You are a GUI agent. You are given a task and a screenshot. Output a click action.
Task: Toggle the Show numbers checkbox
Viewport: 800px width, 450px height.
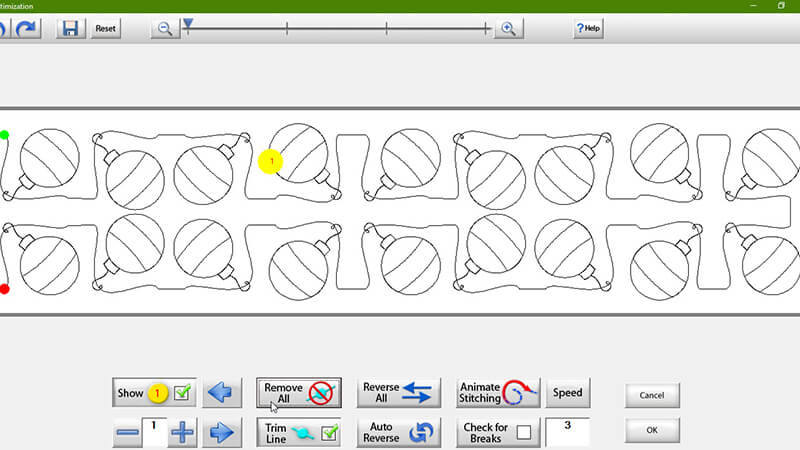[182, 393]
